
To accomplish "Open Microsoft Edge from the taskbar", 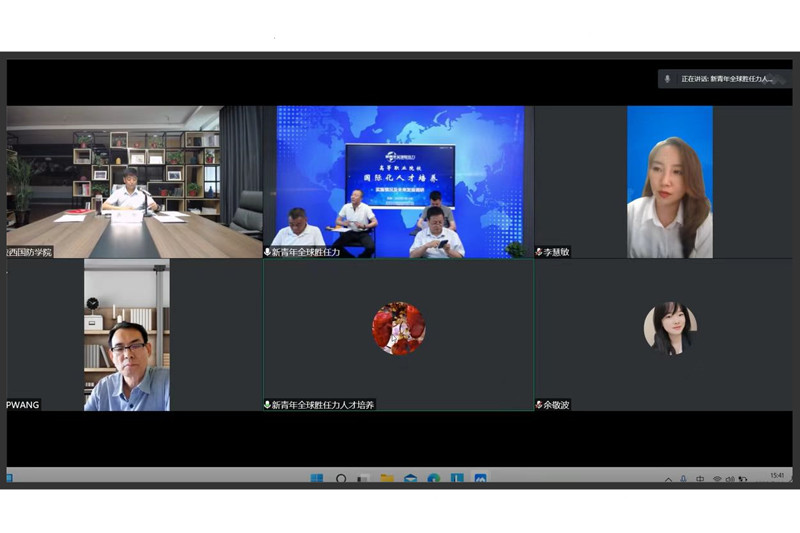I will click(x=434, y=479).
